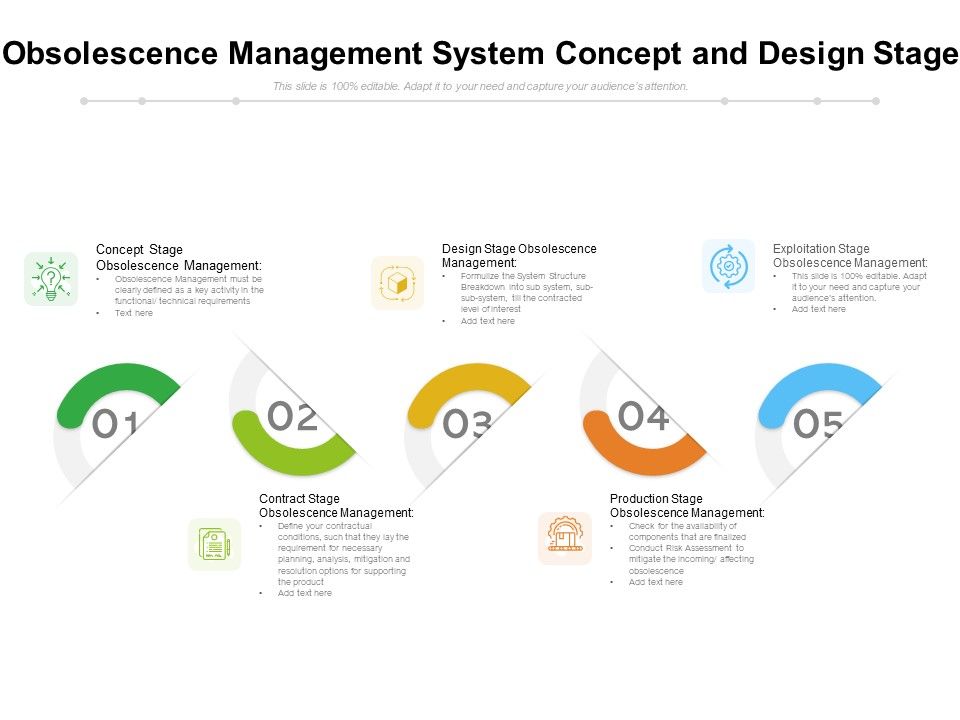The image size is (960, 720).
Task: Click 'Define your contractual conditions' bullet text
Action: [x=343, y=553]
